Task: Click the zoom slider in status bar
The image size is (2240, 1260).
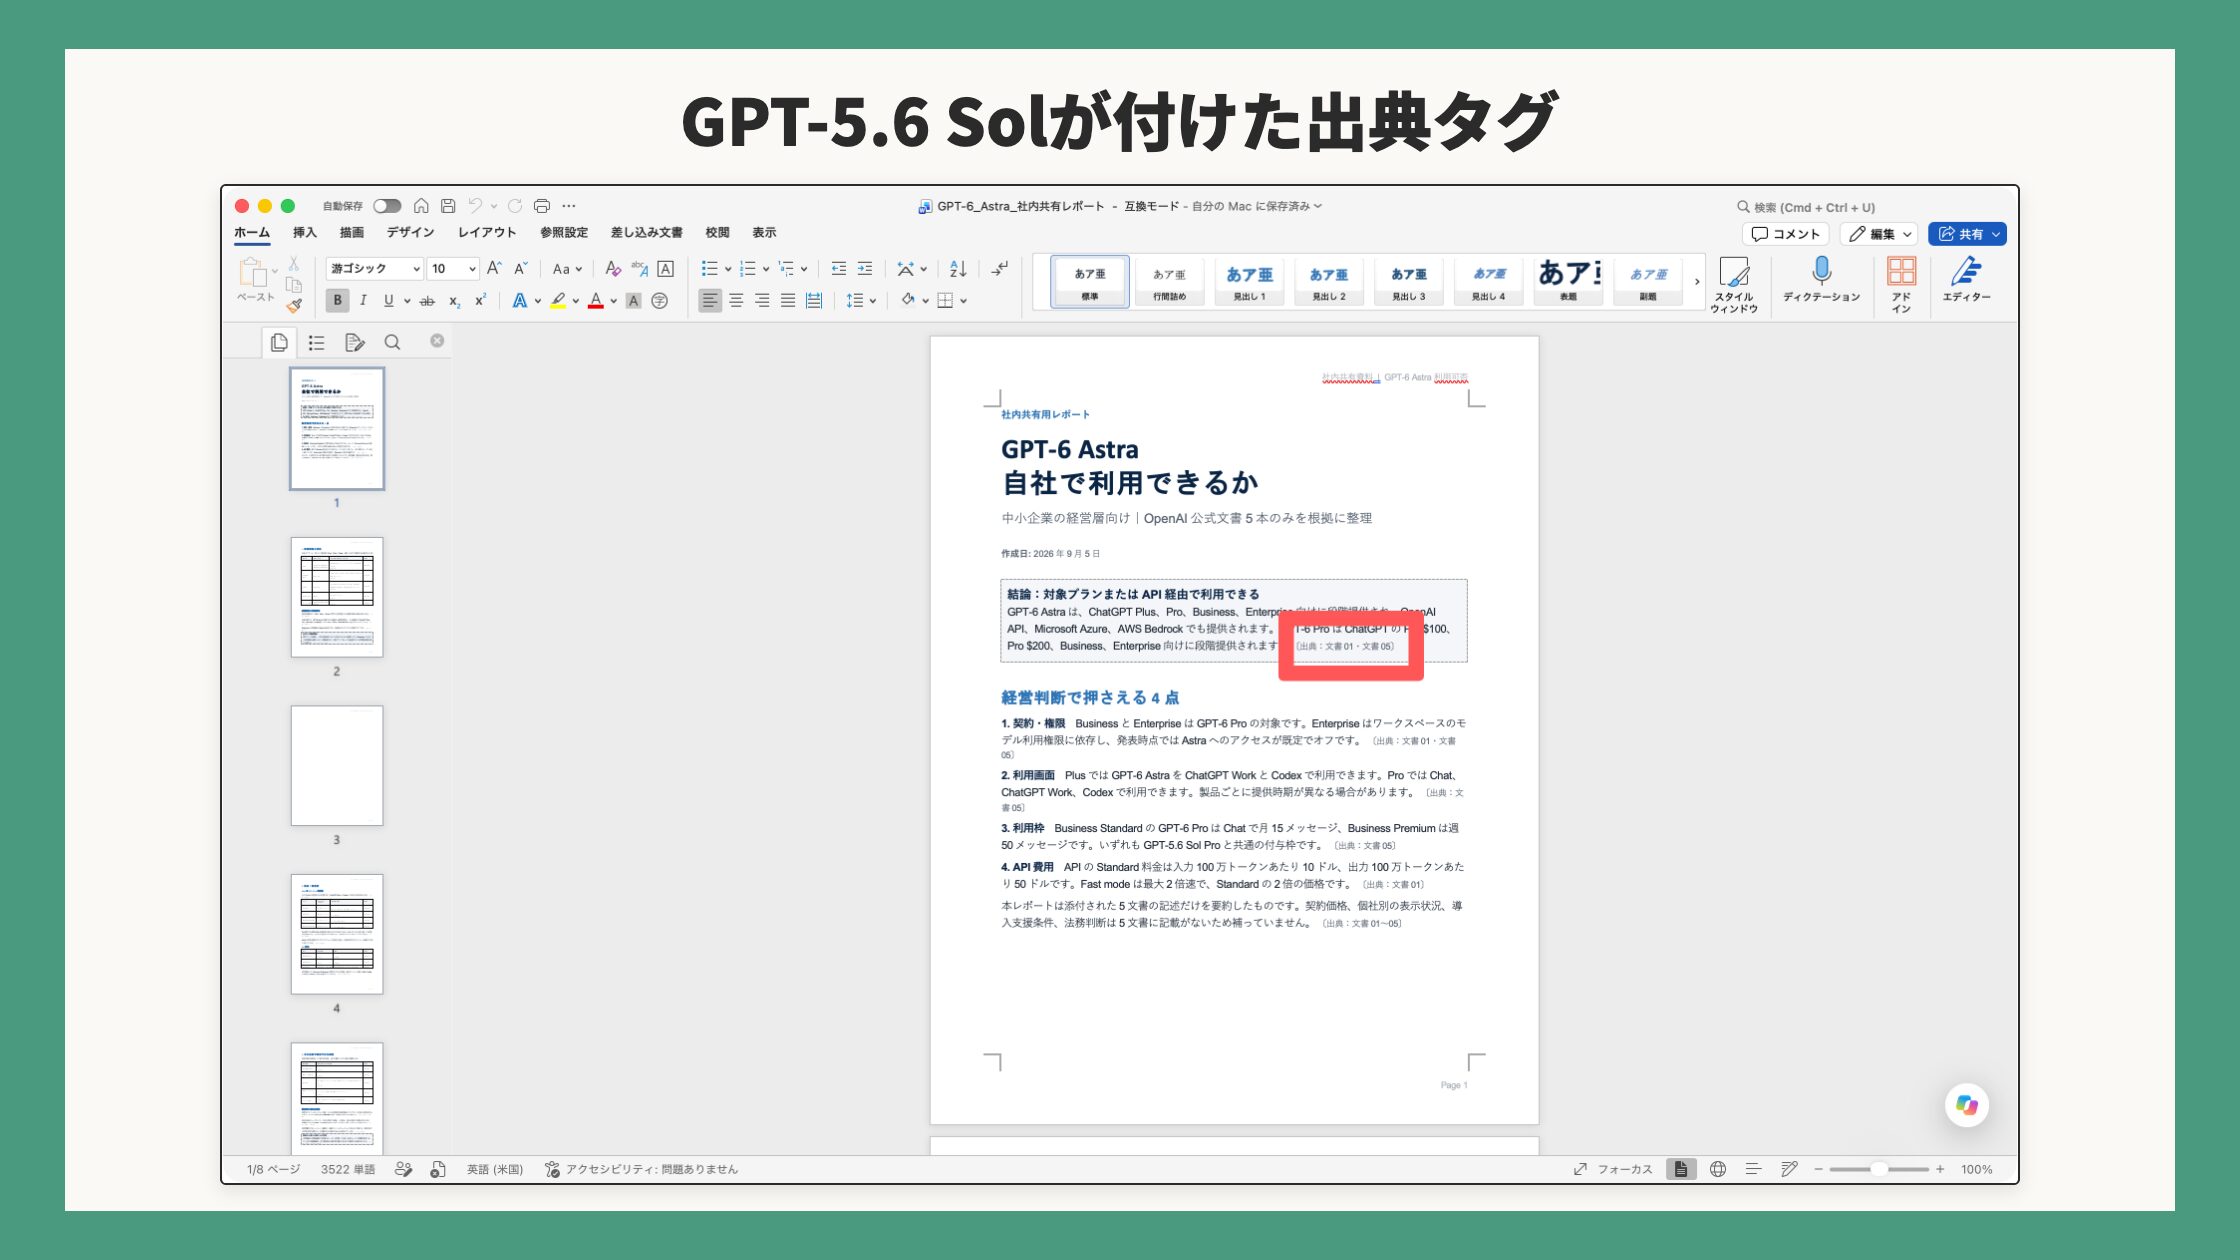Action: [x=1879, y=1169]
